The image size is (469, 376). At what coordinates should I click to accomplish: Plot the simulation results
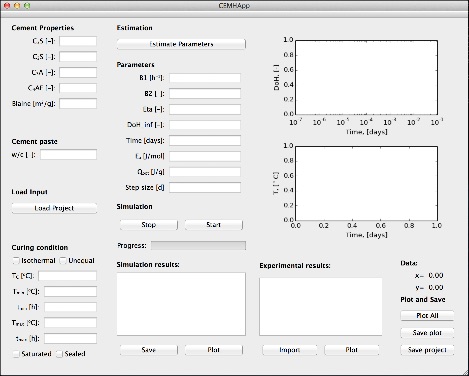point(213,350)
